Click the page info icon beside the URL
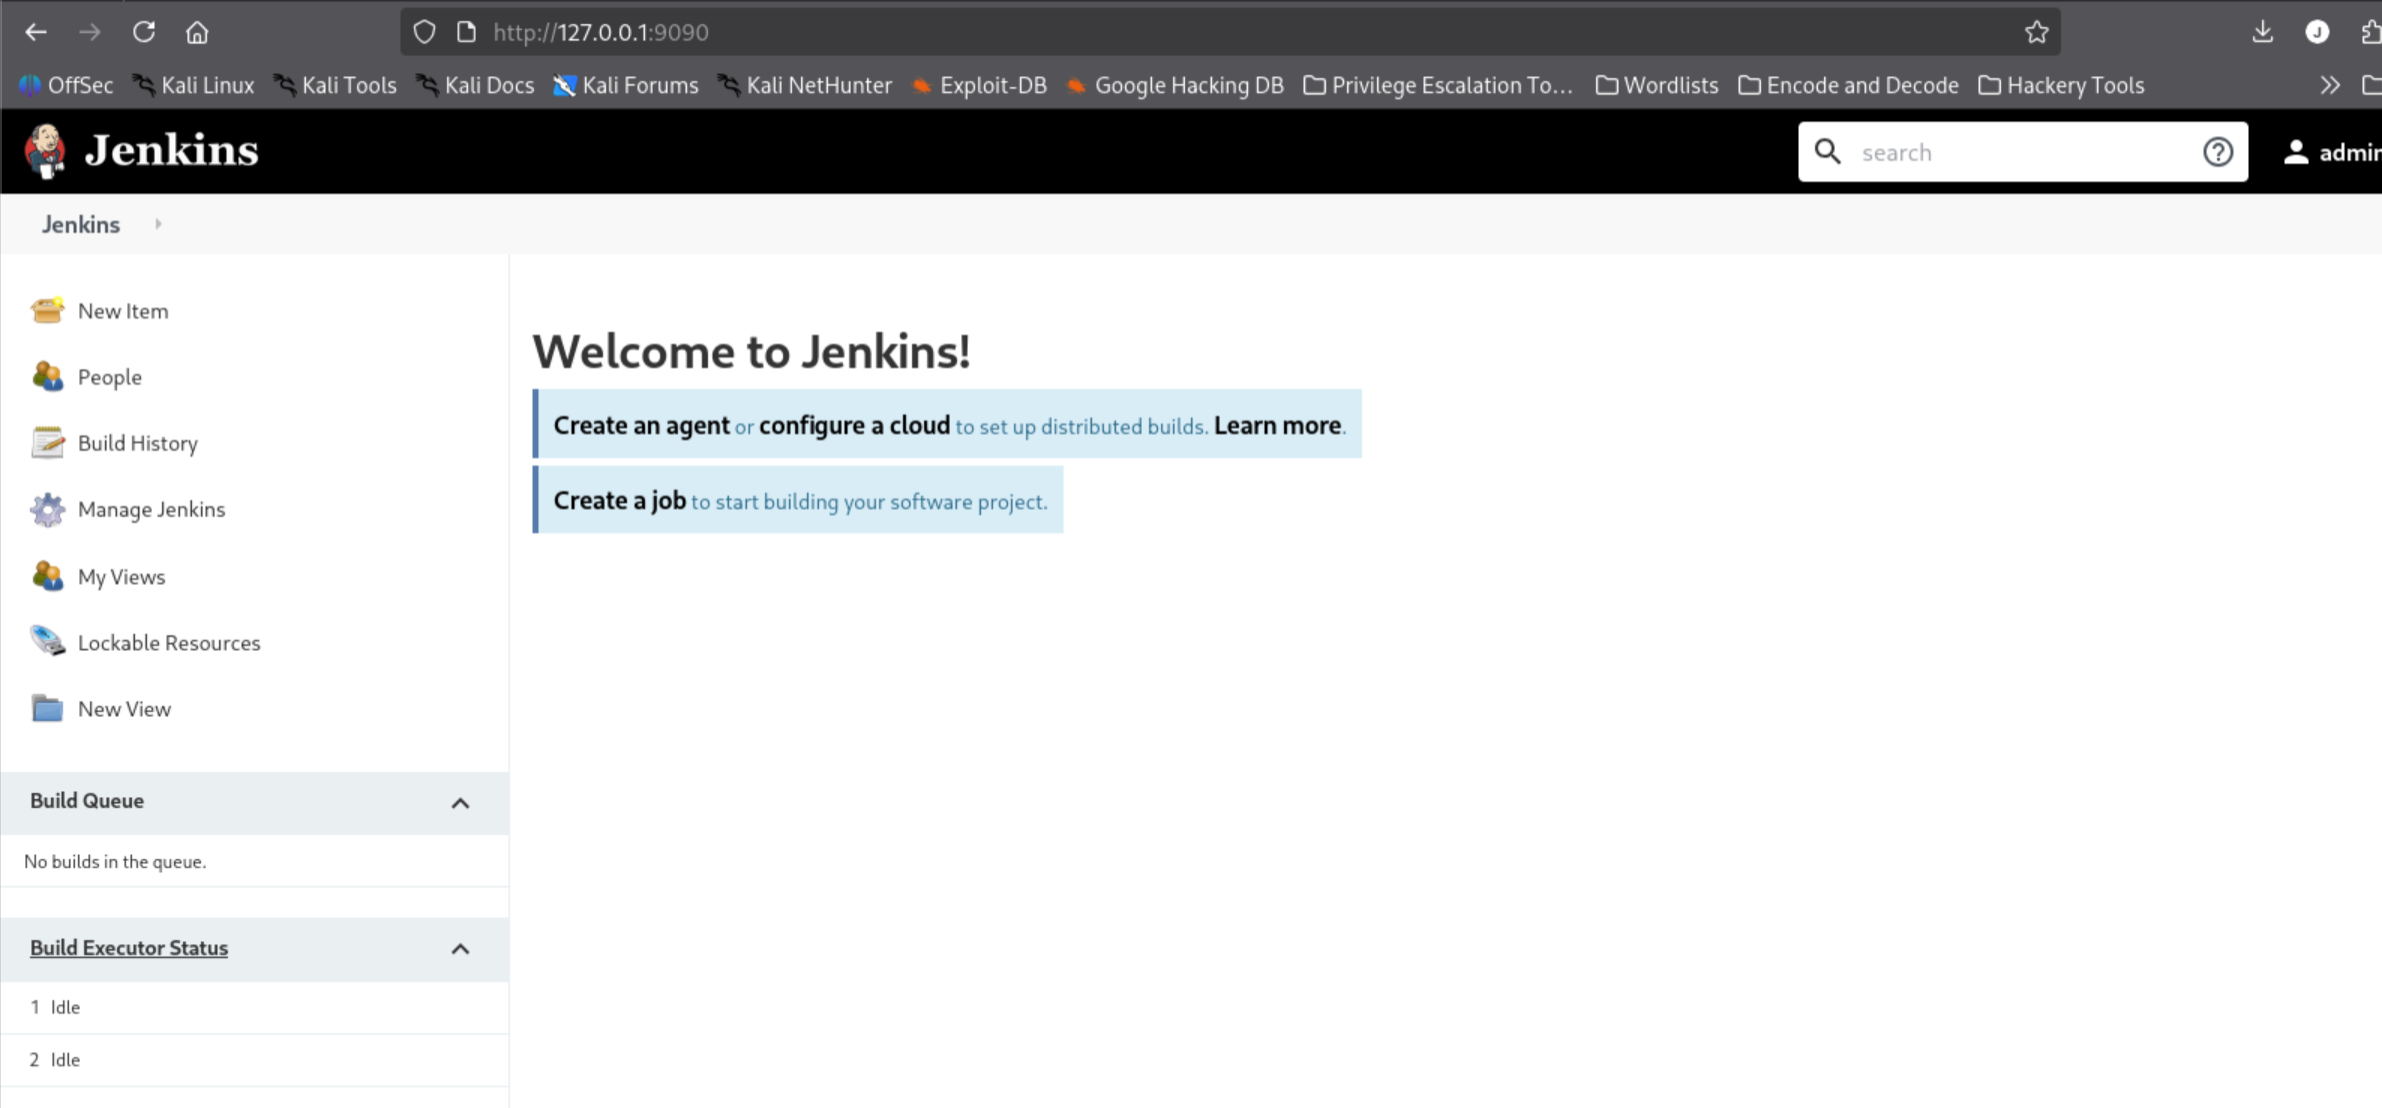The image size is (2382, 1108). pyautogui.click(x=466, y=32)
